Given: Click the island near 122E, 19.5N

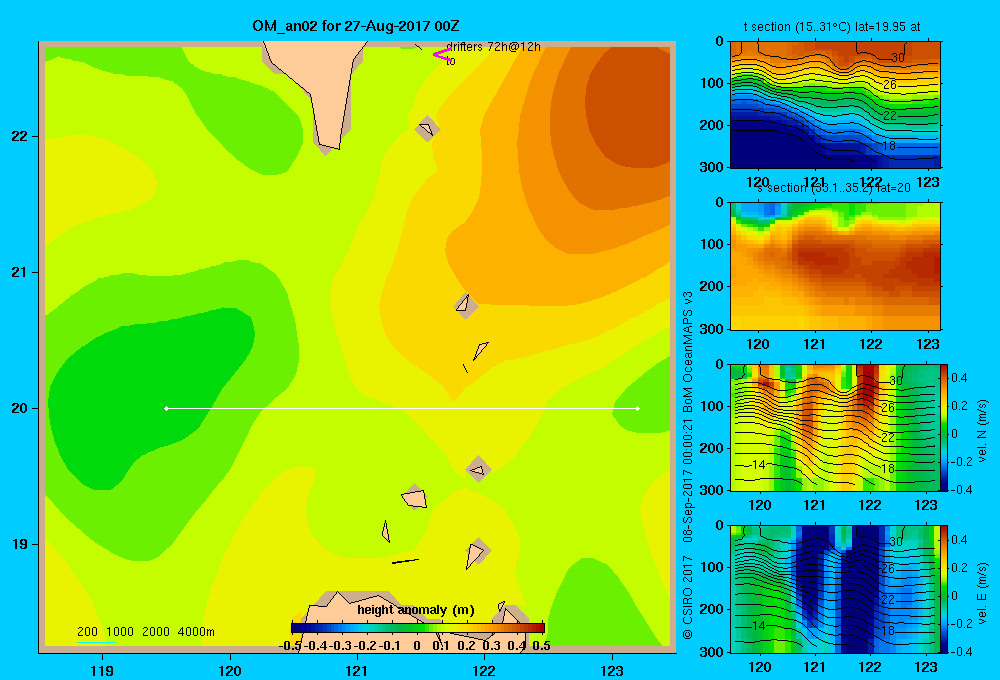Looking at the screenshot, I should coord(478,469).
